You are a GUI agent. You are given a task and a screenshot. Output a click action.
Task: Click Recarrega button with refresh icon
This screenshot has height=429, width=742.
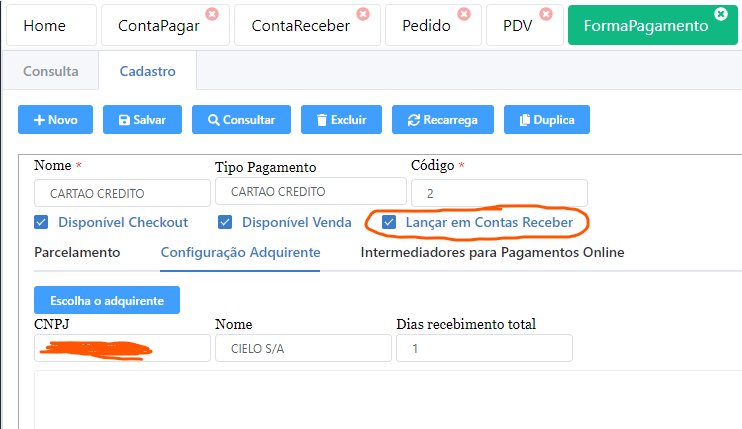[x=442, y=119]
